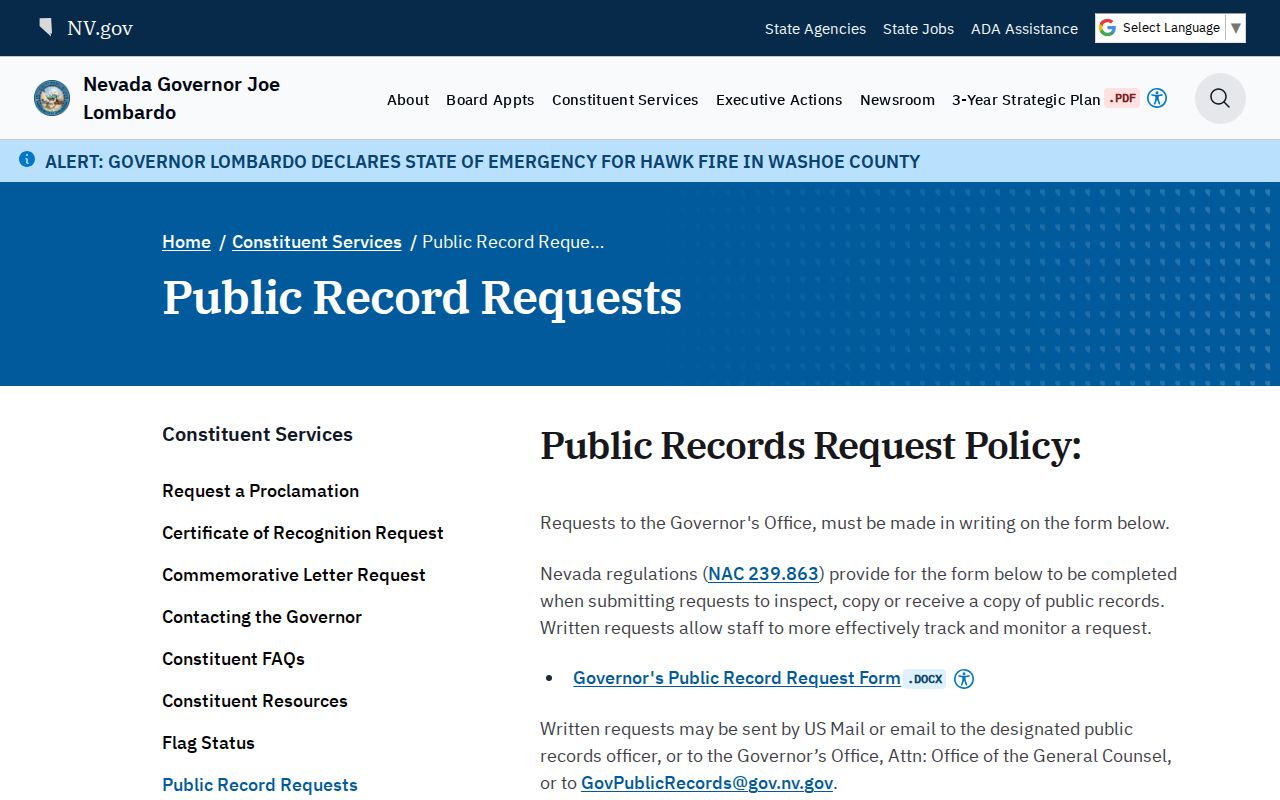Image resolution: width=1280 pixels, height=800 pixels.
Task: Click the PDF badge next to Strategic Plan
Action: [x=1122, y=98]
